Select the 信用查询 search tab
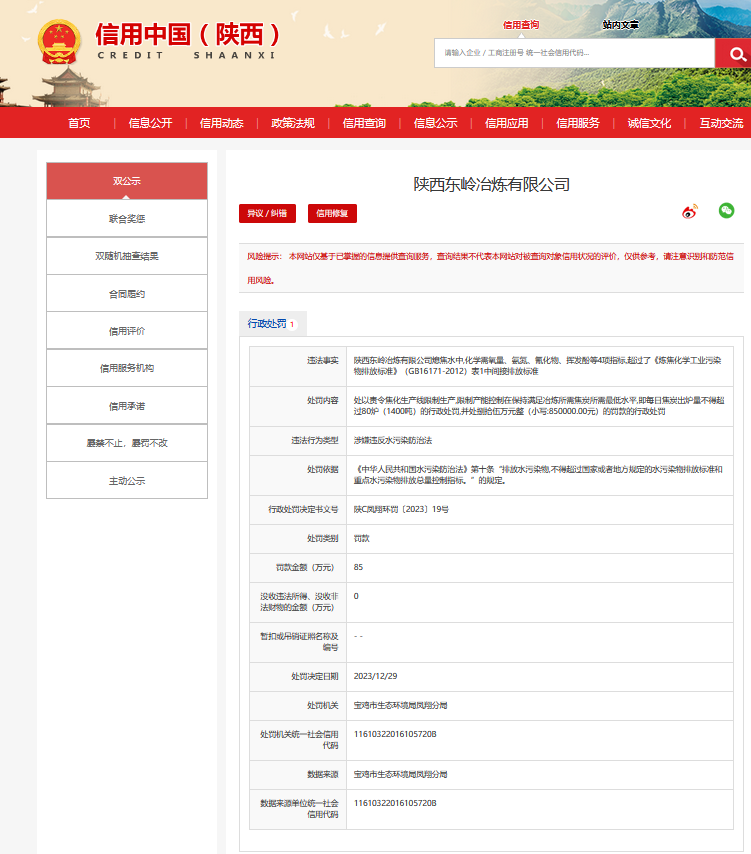 (521, 25)
